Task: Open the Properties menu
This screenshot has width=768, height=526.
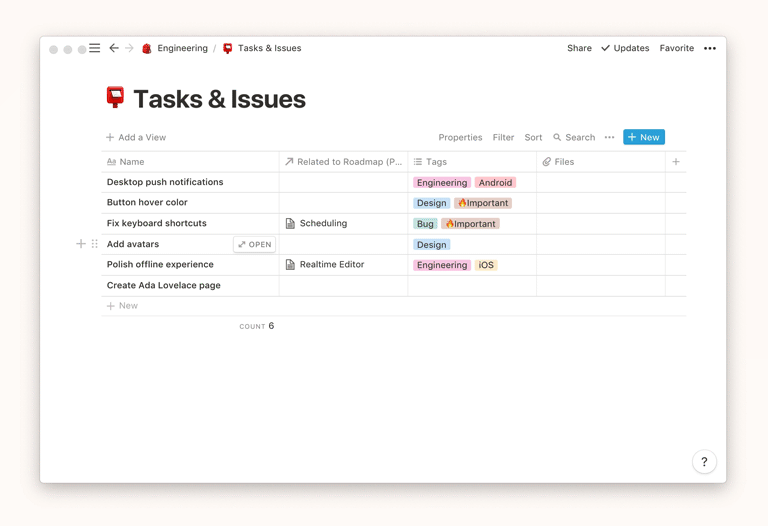Action: tap(460, 137)
